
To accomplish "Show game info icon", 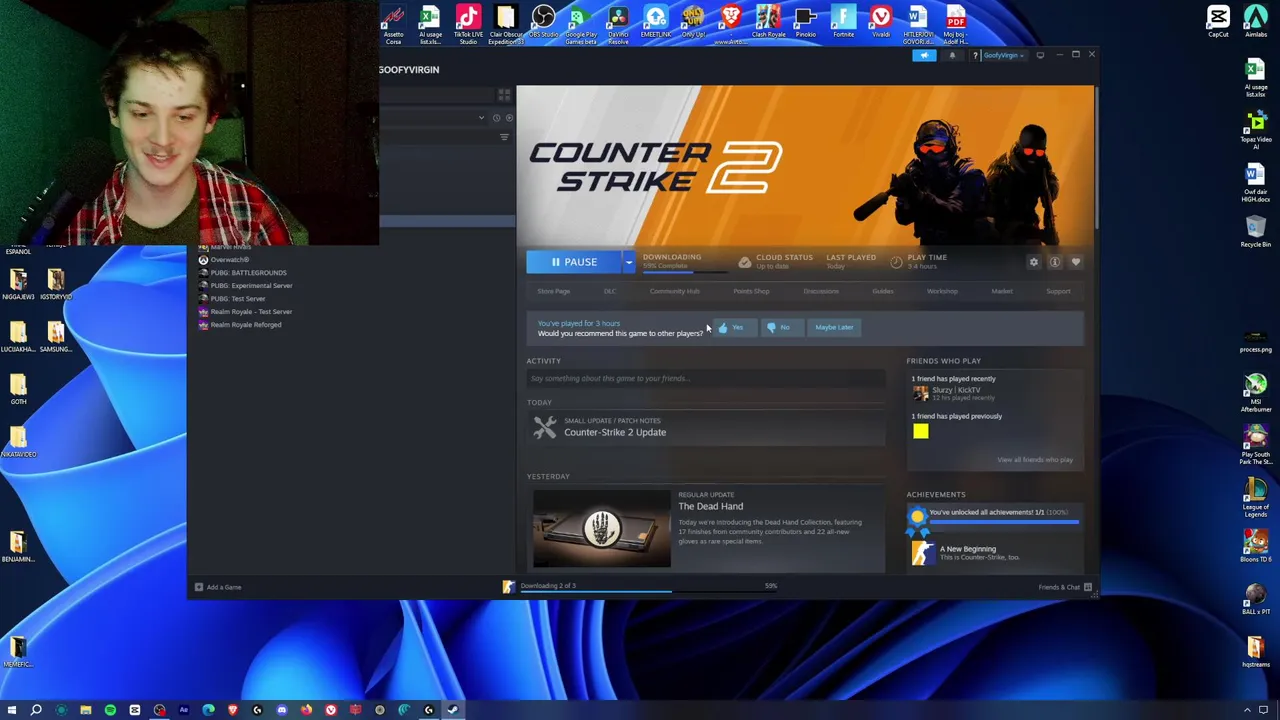I will click(1055, 262).
